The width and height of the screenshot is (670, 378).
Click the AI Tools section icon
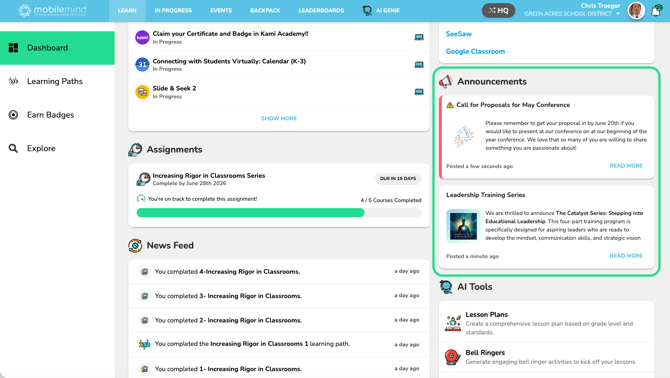[x=446, y=287]
